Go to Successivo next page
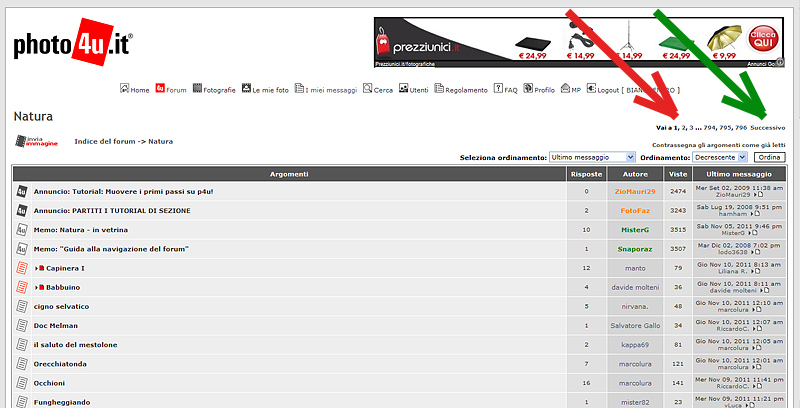The image size is (800, 408). (x=767, y=128)
